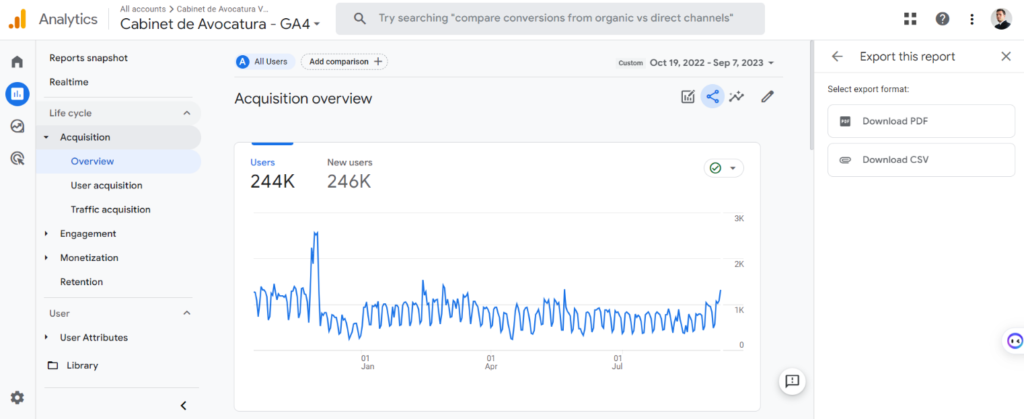Click the Analytics search field
Screen dimensions: 1024x419
(x=550, y=19)
